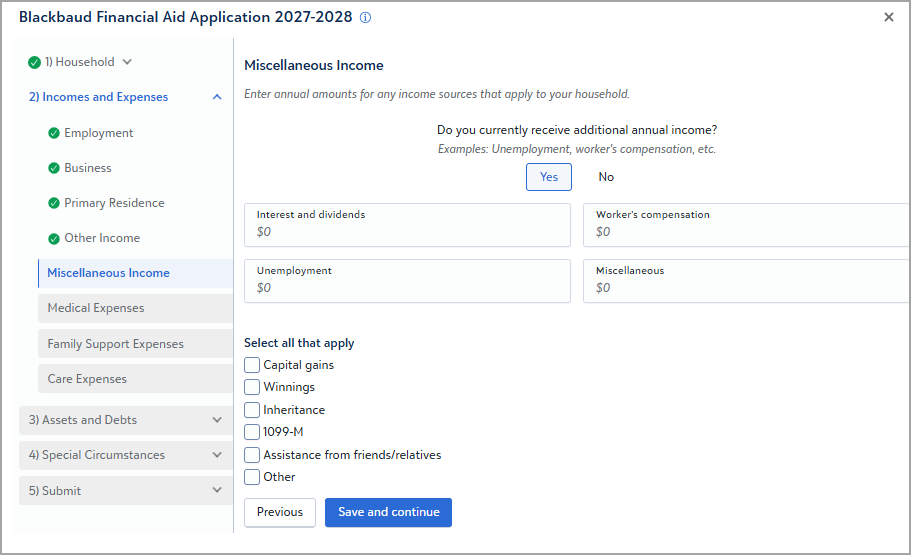Screen dimensions: 911x555
Task: Check the Capital gains box
Action: click(x=252, y=365)
